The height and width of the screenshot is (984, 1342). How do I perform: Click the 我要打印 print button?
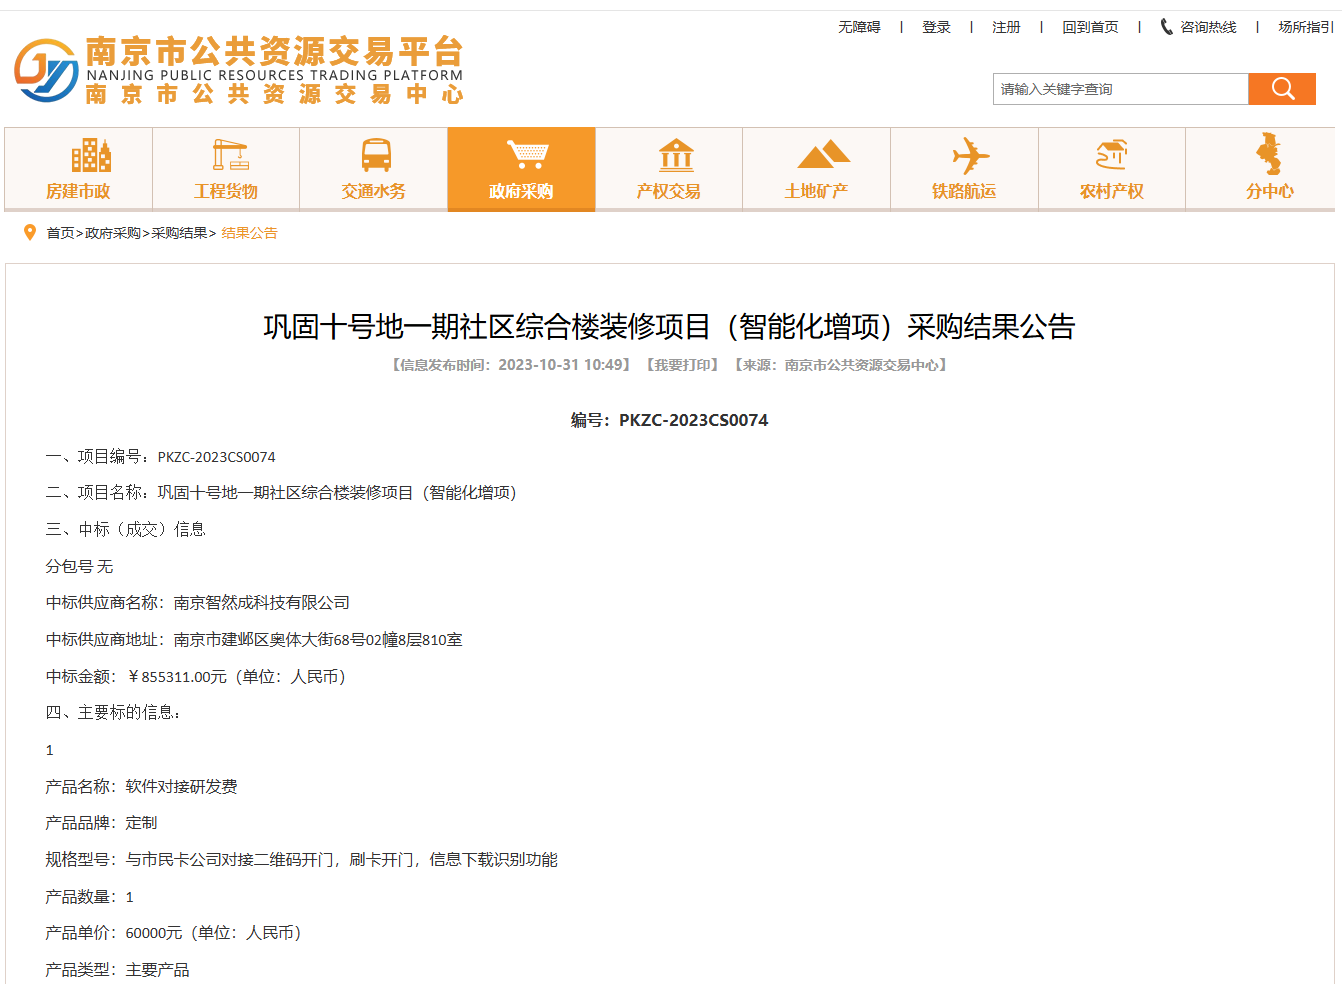[682, 365]
